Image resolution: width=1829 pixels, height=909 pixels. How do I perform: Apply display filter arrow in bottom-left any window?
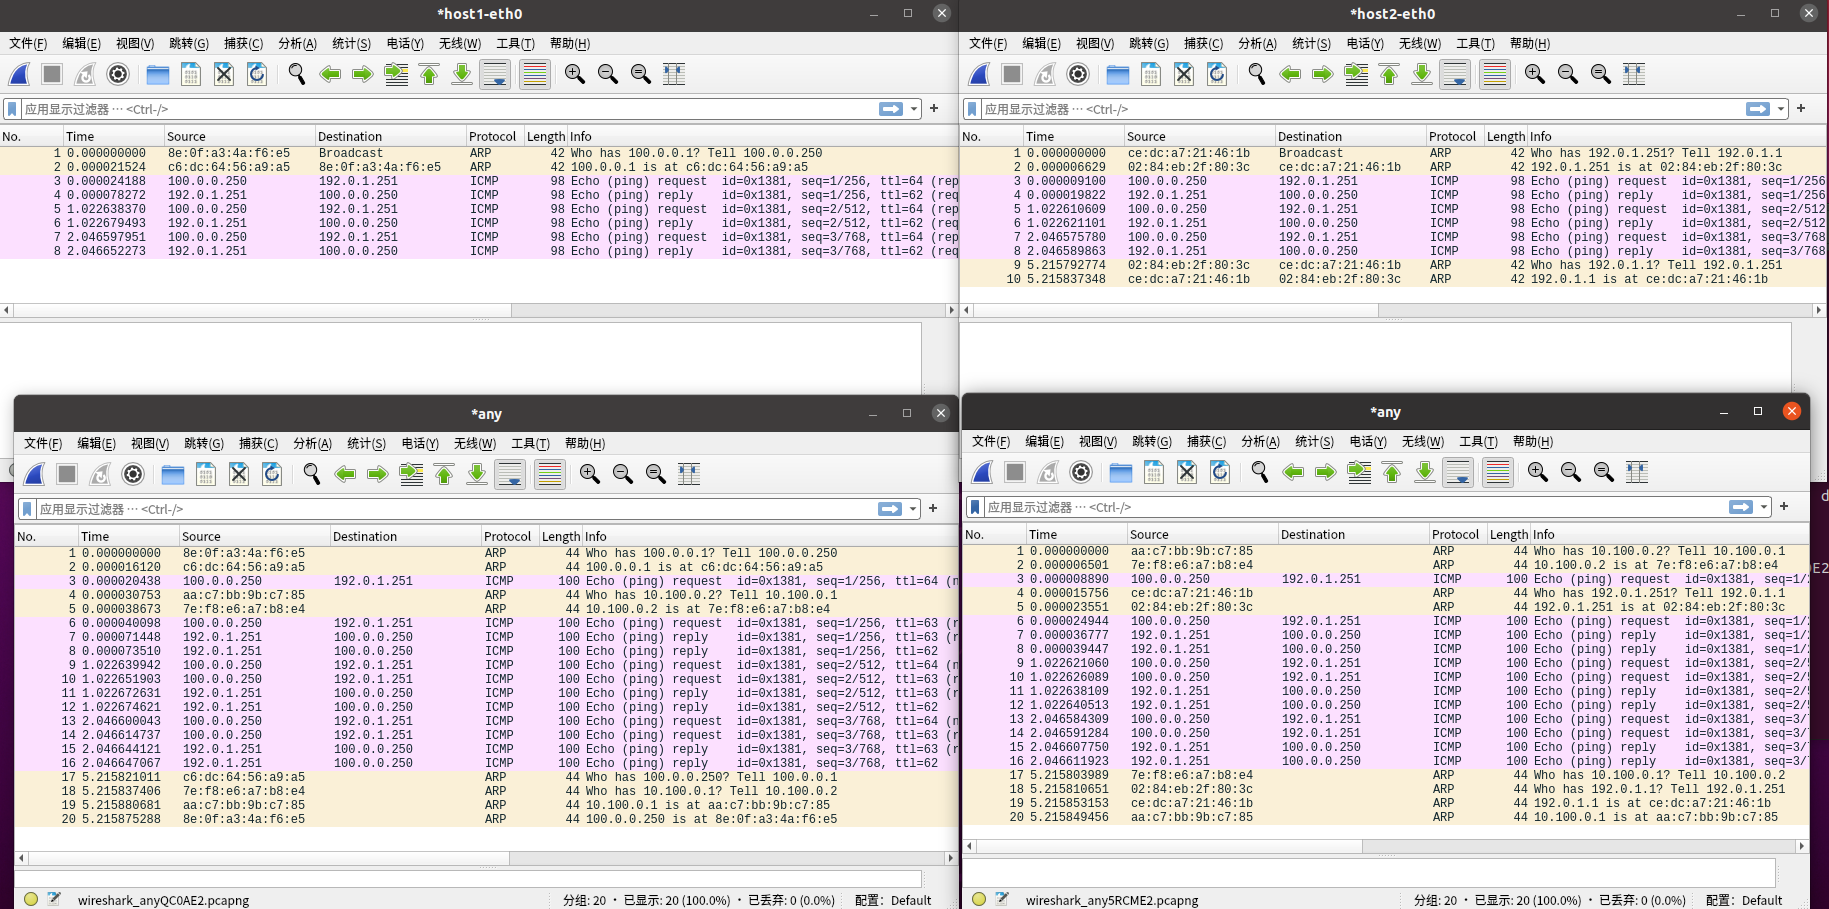point(890,509)
